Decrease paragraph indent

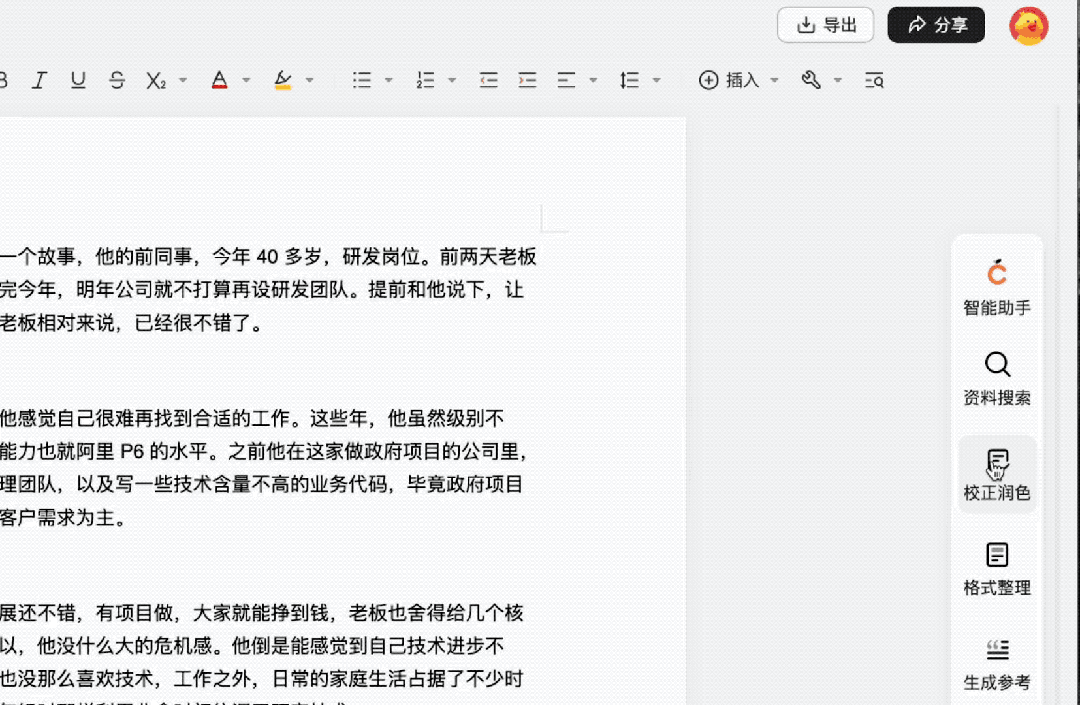point(488,81)
